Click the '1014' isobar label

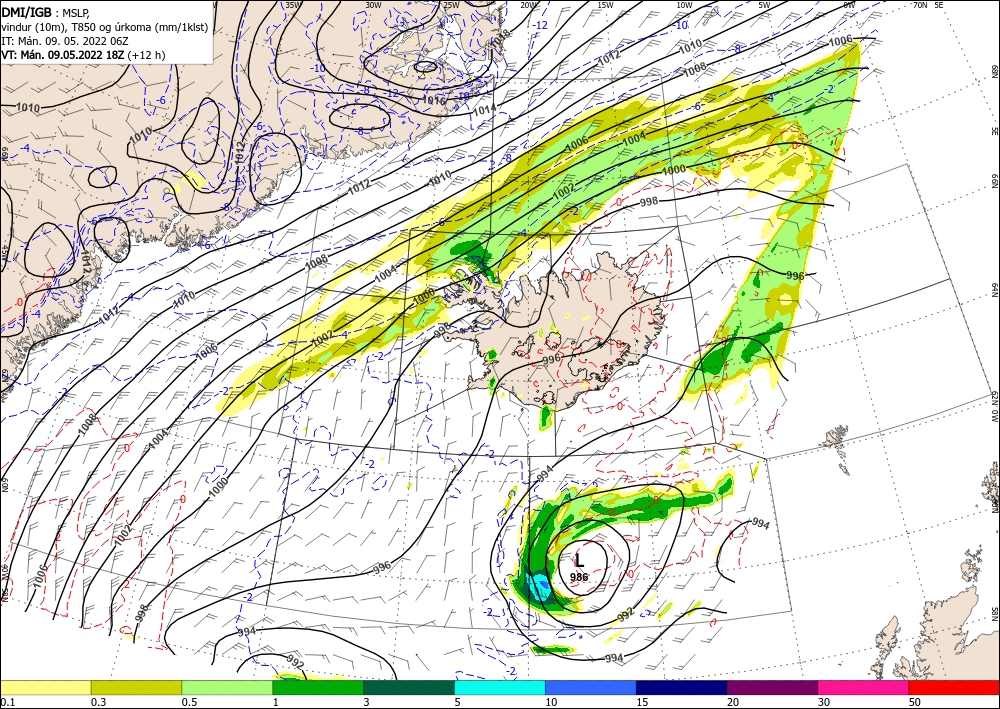(484, 110)
